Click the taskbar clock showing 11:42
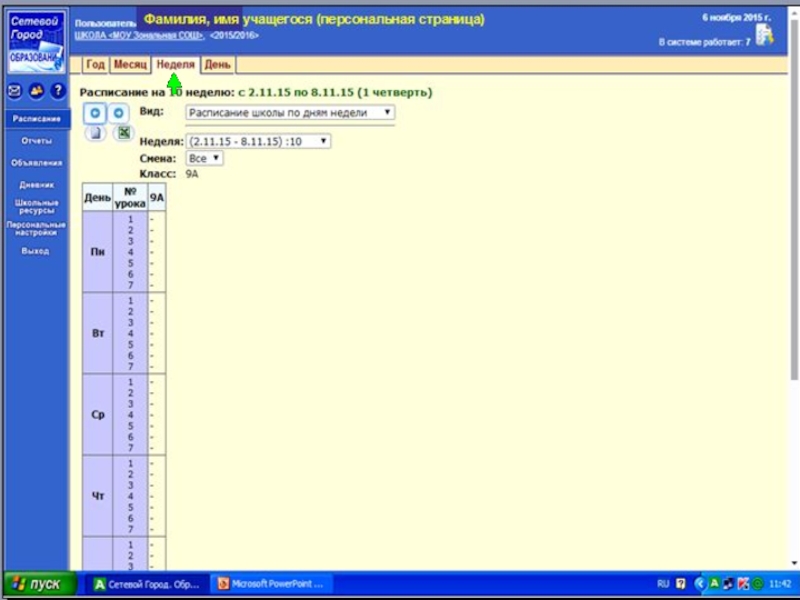The width and height of the screenshot is (800, 600). (780, 584)
